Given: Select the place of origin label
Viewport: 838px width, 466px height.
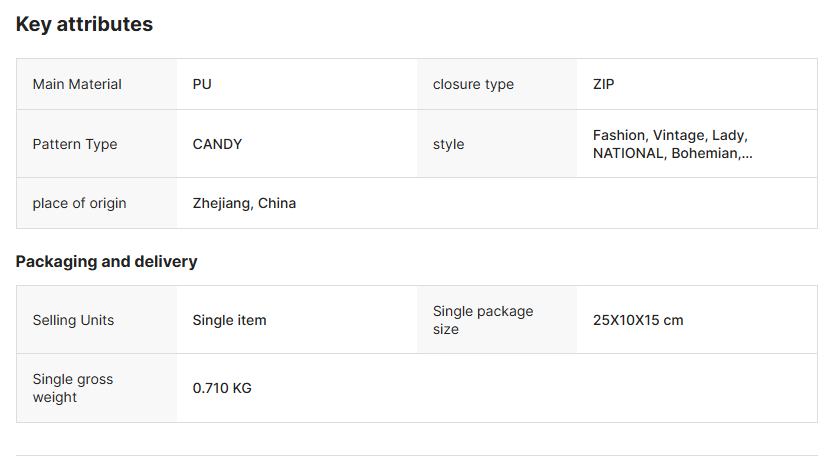Looking at the screenshot, I should 79,203.
